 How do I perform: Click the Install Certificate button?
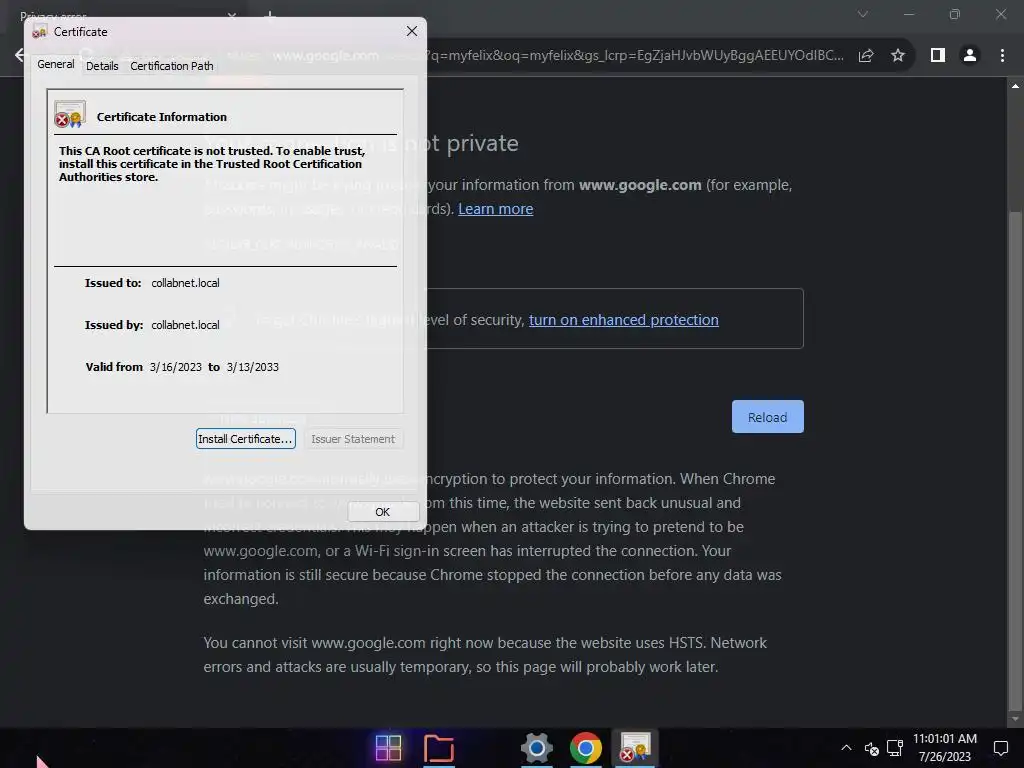click(x=246, y=439)
